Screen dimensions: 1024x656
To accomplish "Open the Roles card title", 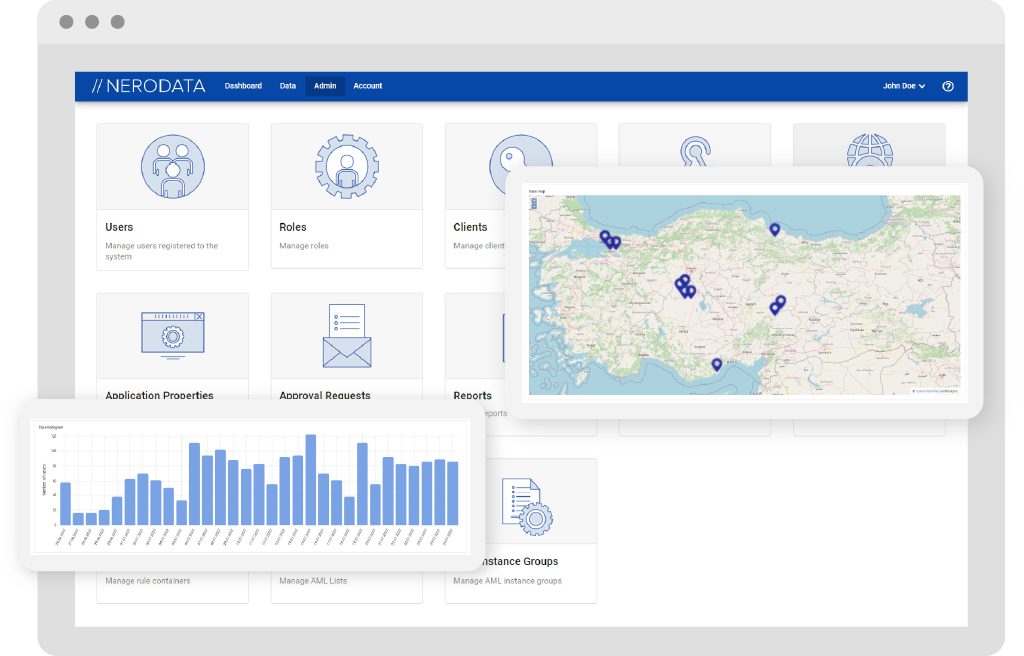I will coord(293,227).
